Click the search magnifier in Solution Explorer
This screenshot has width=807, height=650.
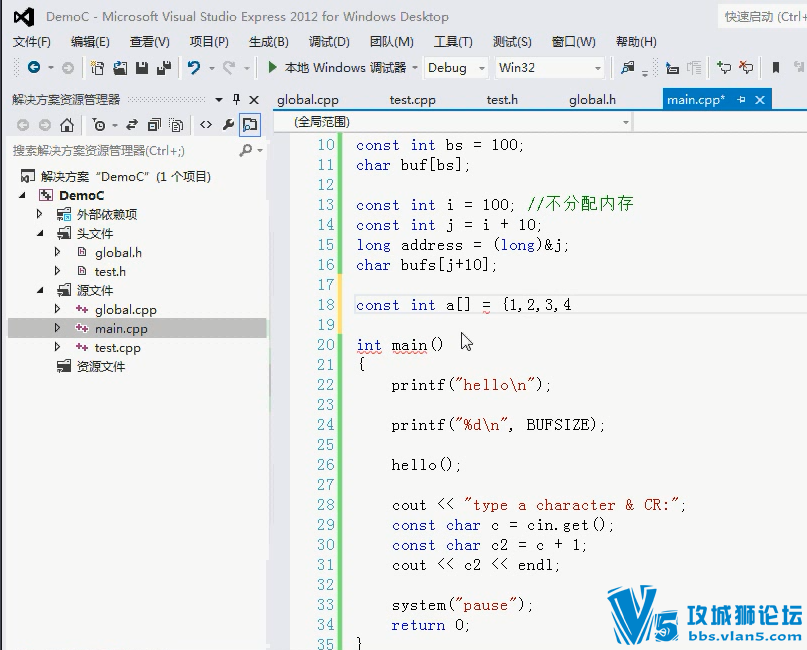[x=246, y=150]
